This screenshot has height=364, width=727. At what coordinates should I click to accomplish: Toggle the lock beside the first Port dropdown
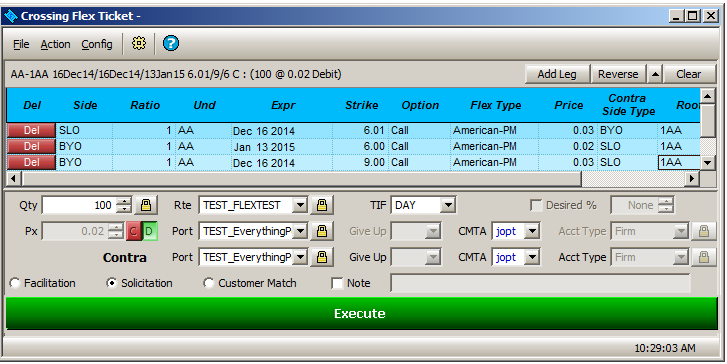[x=322, y=231]
